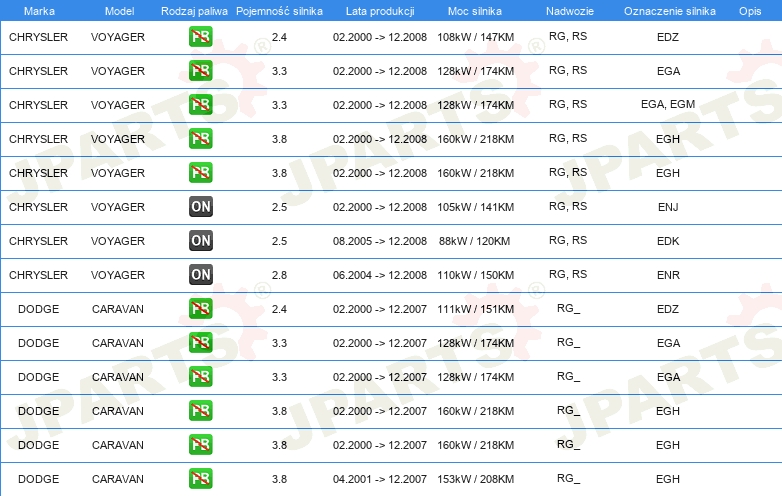Click the 04.2001 -> 12.2007 production years cell

pyautogui.click(x=379, y=479)
